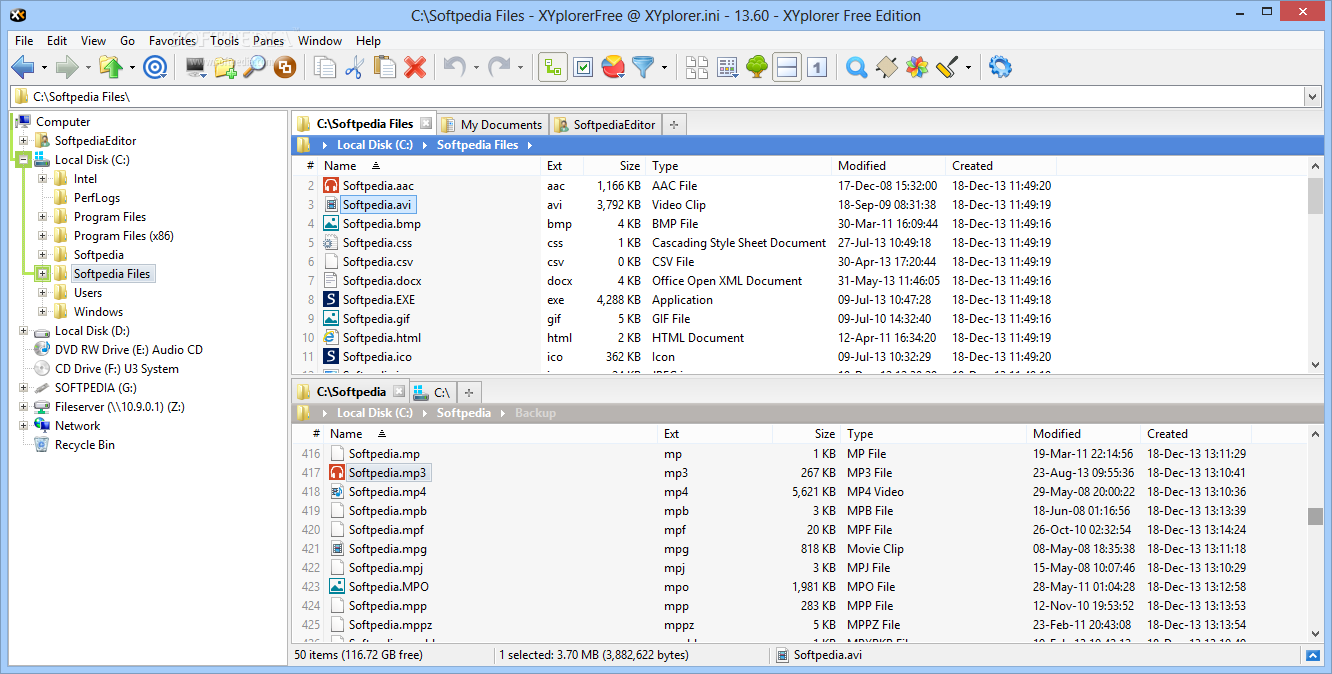Viewport: 1332px width, 674px height.
Task: Click the green tree mini-tree icon
Action: click(757, 67)
